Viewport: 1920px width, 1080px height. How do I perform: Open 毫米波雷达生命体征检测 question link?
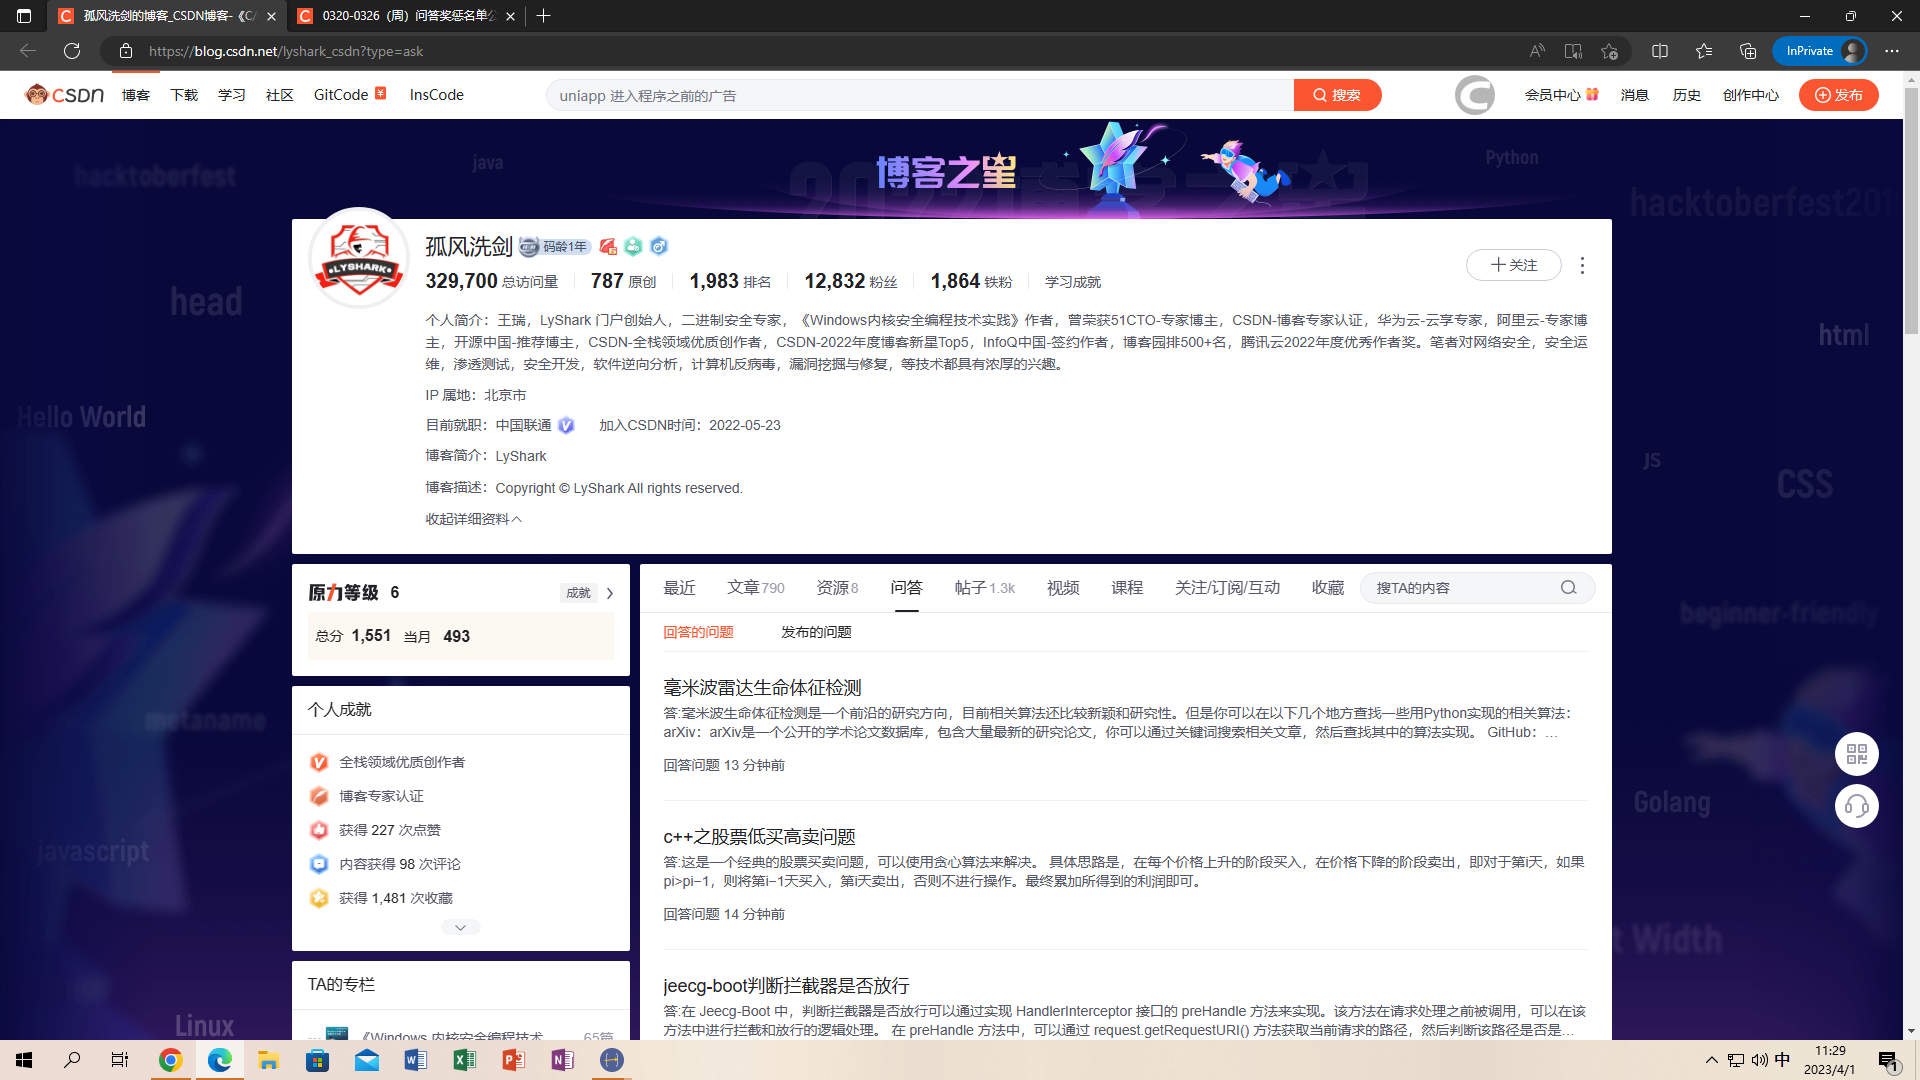(x=762, y=688)
